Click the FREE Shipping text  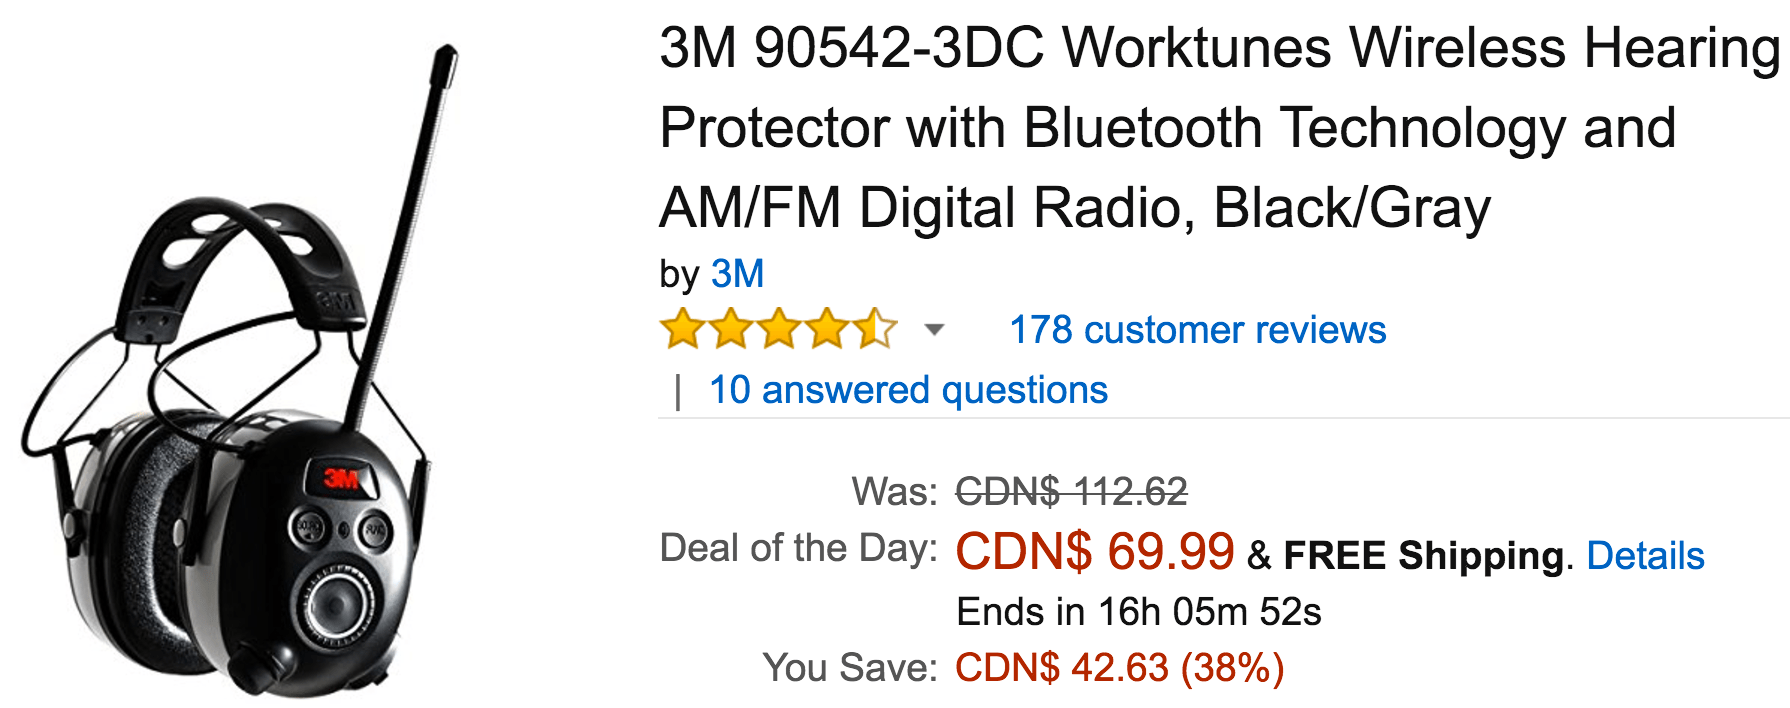tap(1424, 555)
